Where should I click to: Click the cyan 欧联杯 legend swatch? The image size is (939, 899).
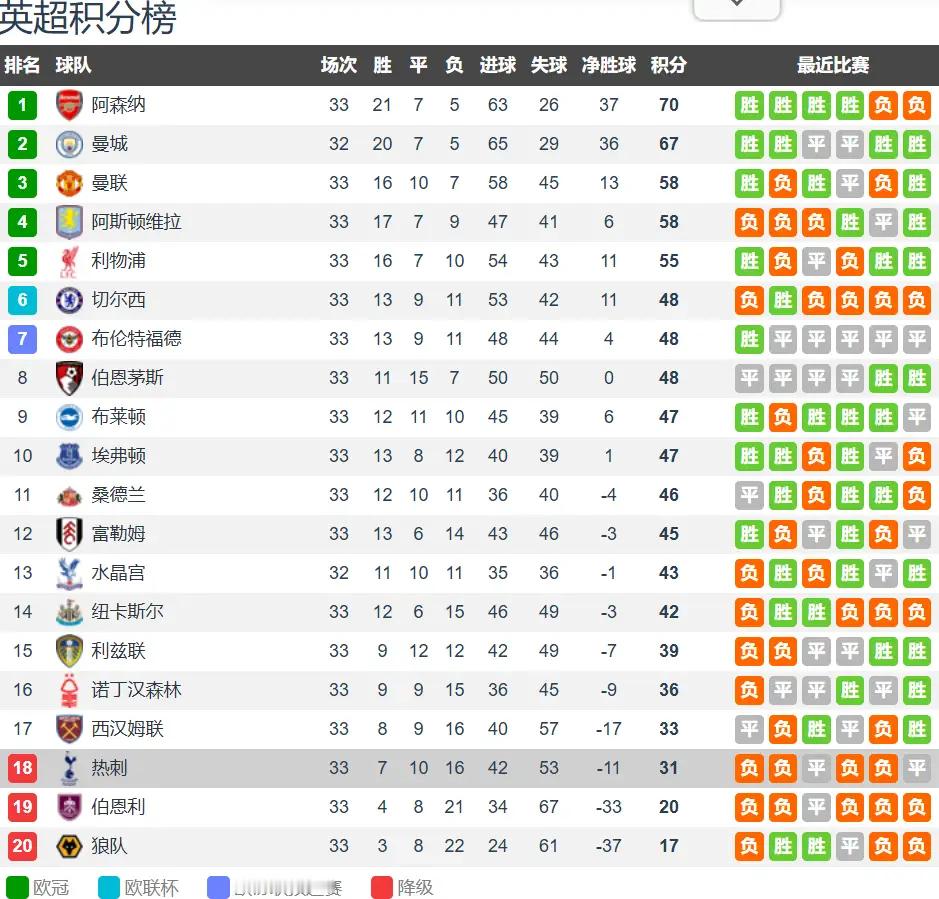point(110,887)
